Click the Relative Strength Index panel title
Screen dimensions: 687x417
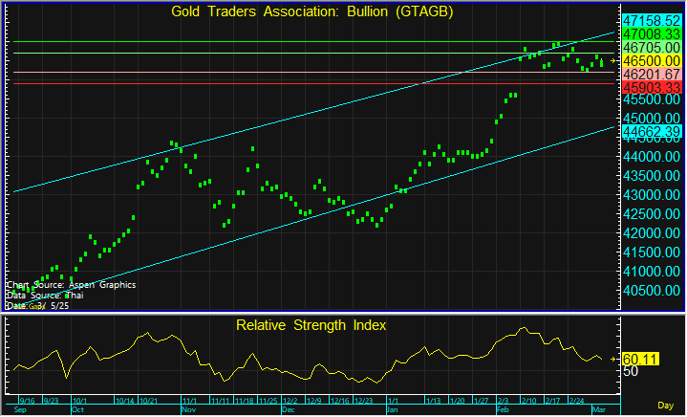311,325
